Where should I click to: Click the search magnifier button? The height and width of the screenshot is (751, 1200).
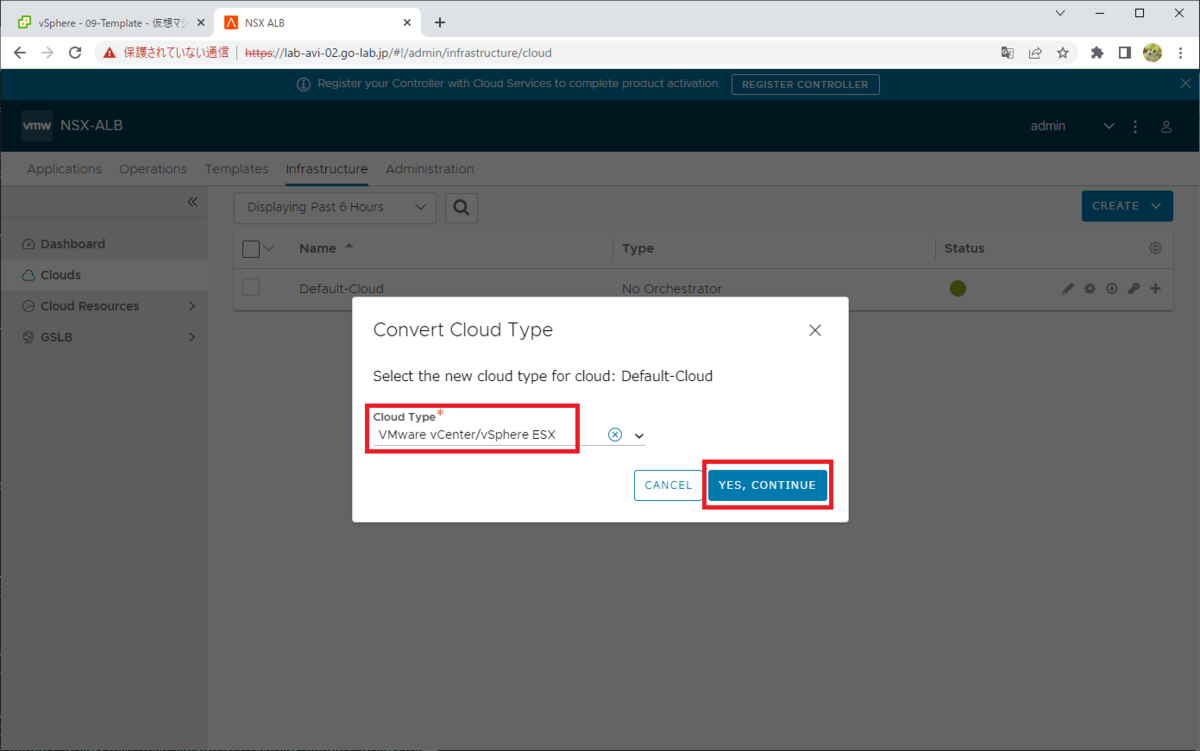point(461,207)
